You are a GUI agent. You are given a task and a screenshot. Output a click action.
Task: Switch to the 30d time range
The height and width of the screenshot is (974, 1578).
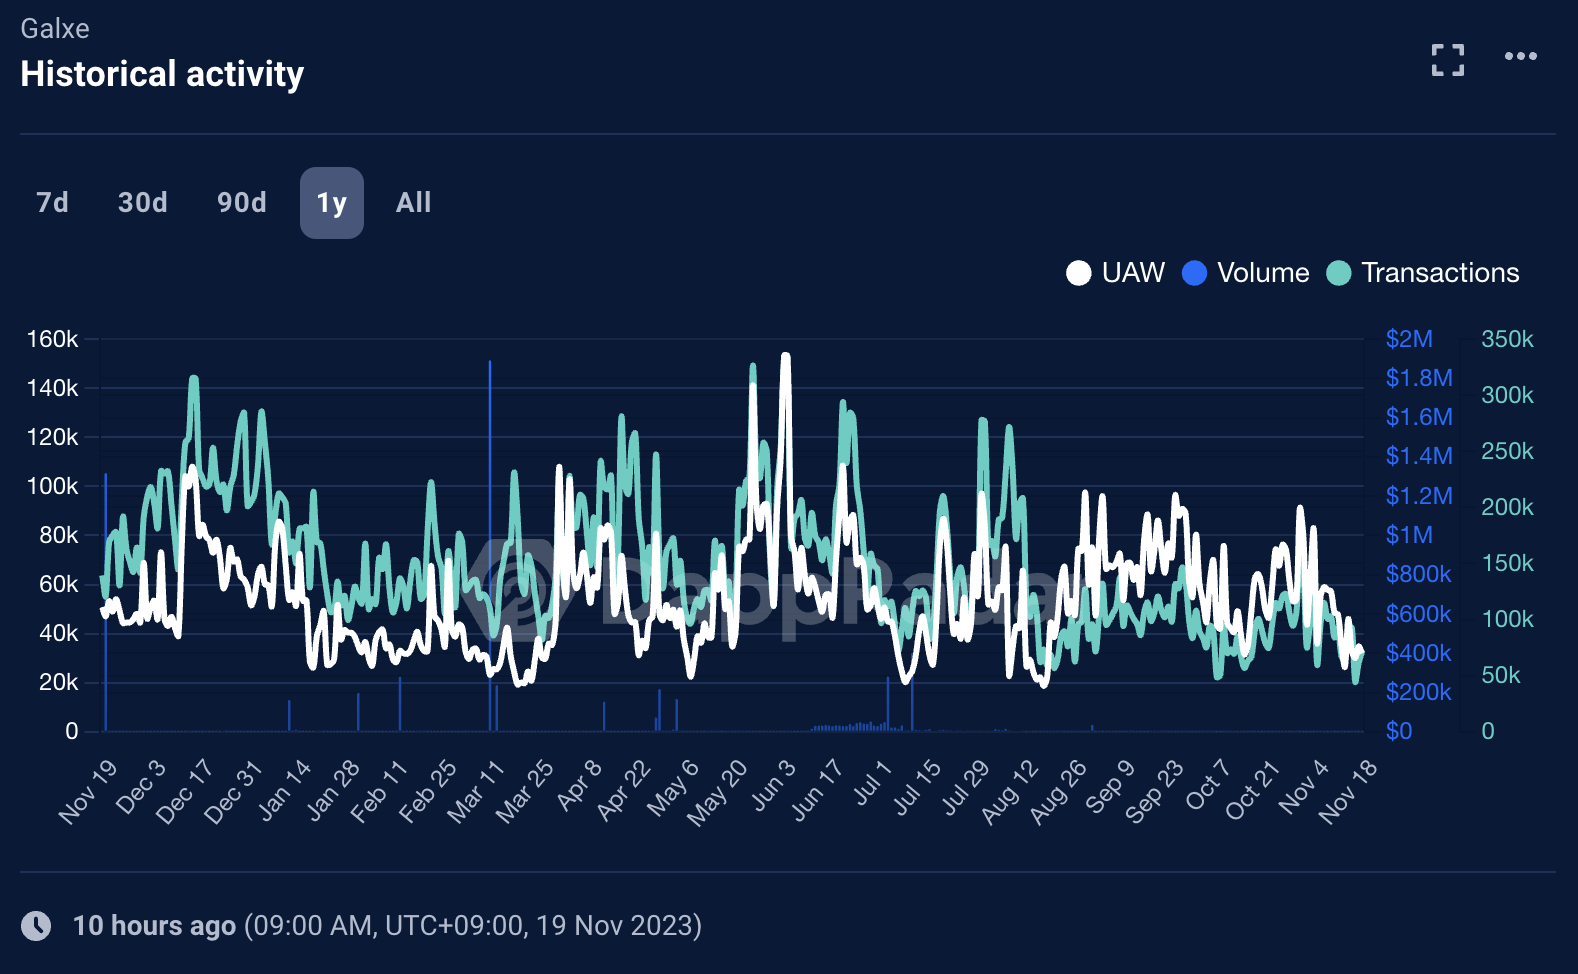(142, 203)
